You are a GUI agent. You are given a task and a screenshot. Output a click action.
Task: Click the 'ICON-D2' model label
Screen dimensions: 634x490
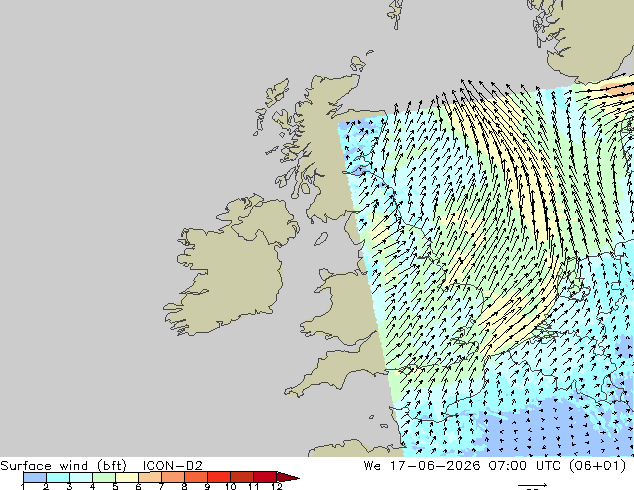(172, 466)
